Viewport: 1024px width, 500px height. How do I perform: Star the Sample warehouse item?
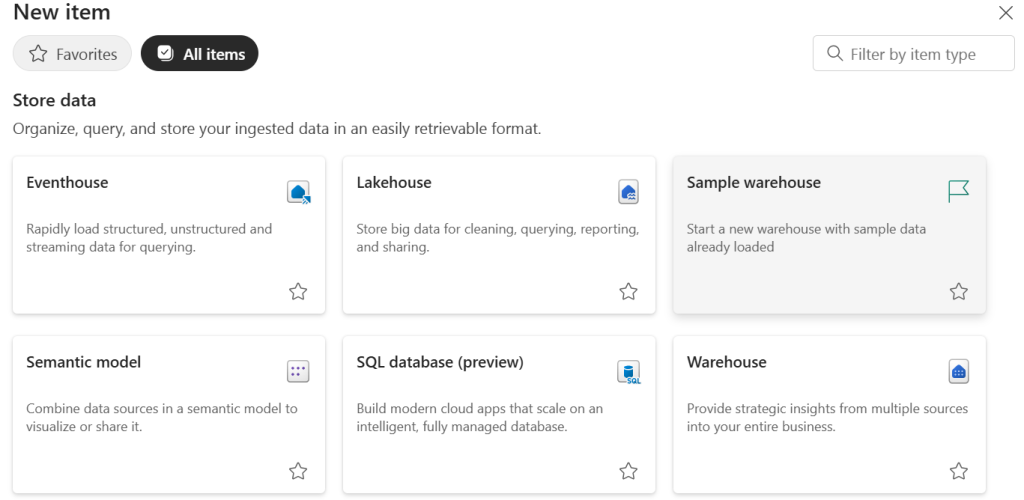click(x=958, y=291)
